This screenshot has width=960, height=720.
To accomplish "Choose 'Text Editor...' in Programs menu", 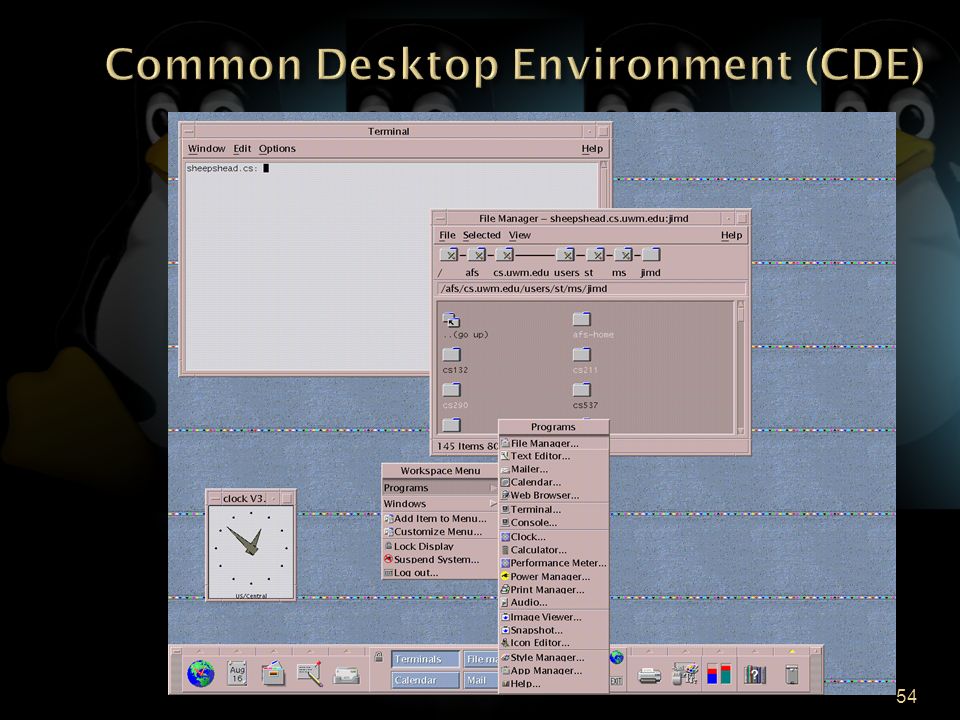I will click(554, 456).
